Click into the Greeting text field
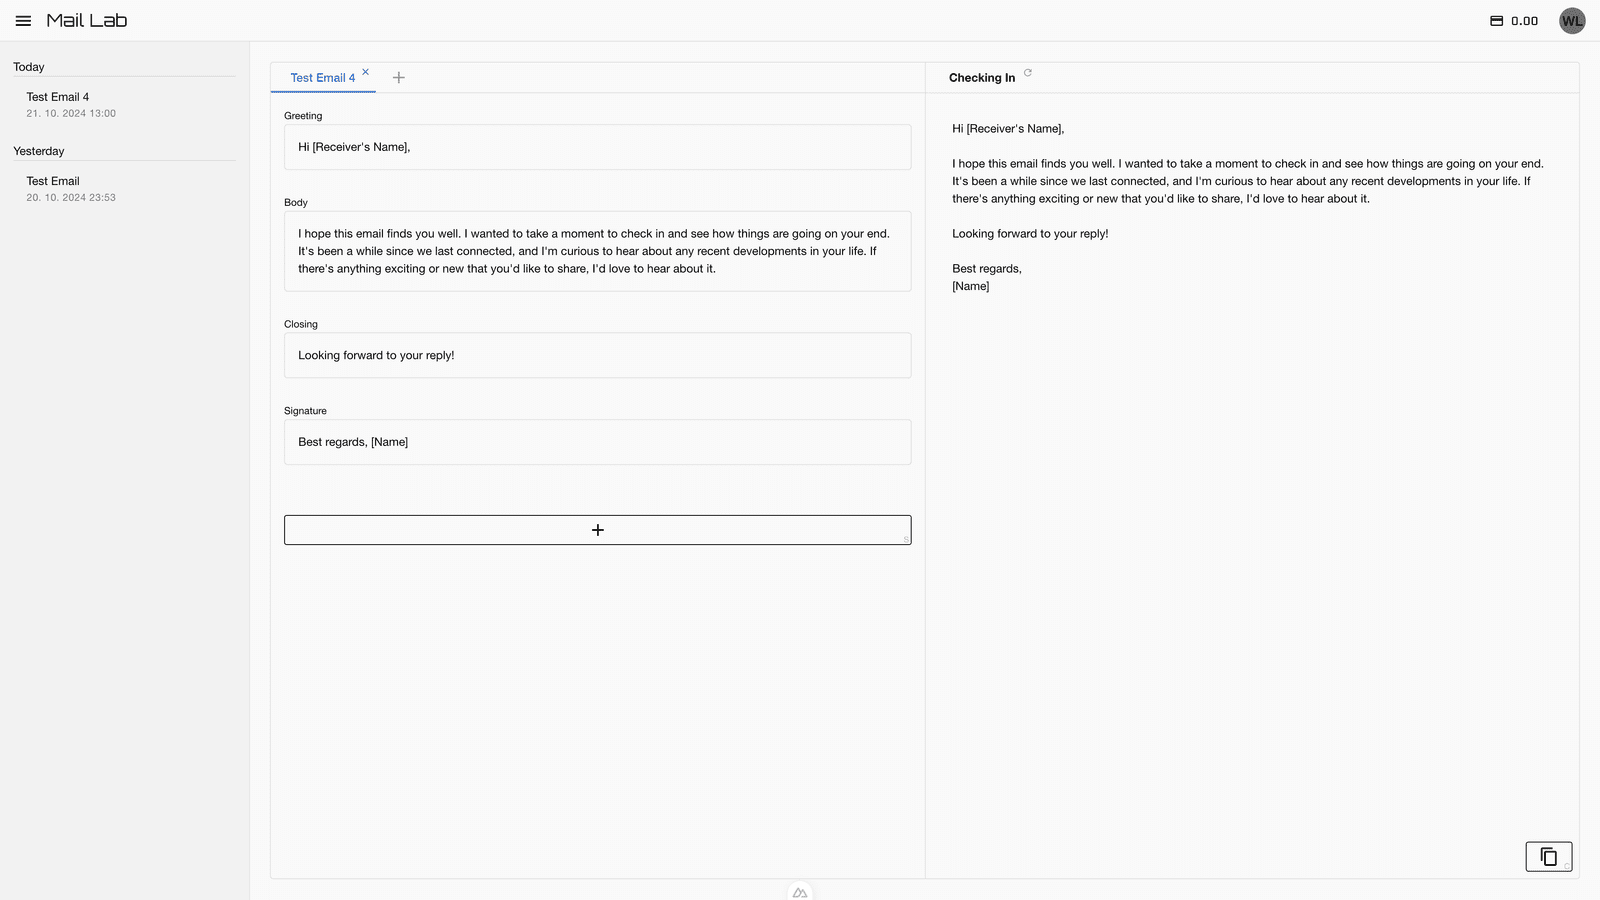 pyautogui.click(x=597, y=147)
